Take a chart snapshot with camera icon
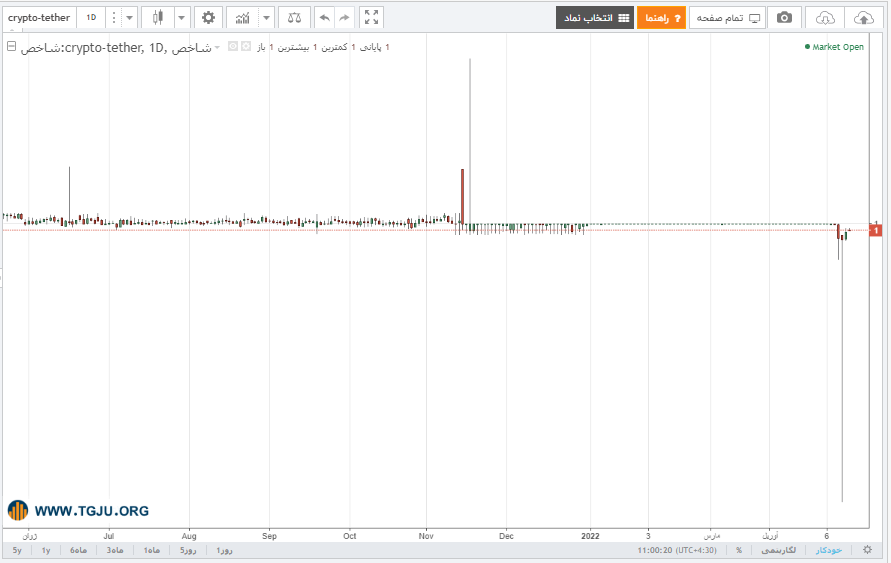891x563 pixels. pyautogui.click(x=784, y=18)
